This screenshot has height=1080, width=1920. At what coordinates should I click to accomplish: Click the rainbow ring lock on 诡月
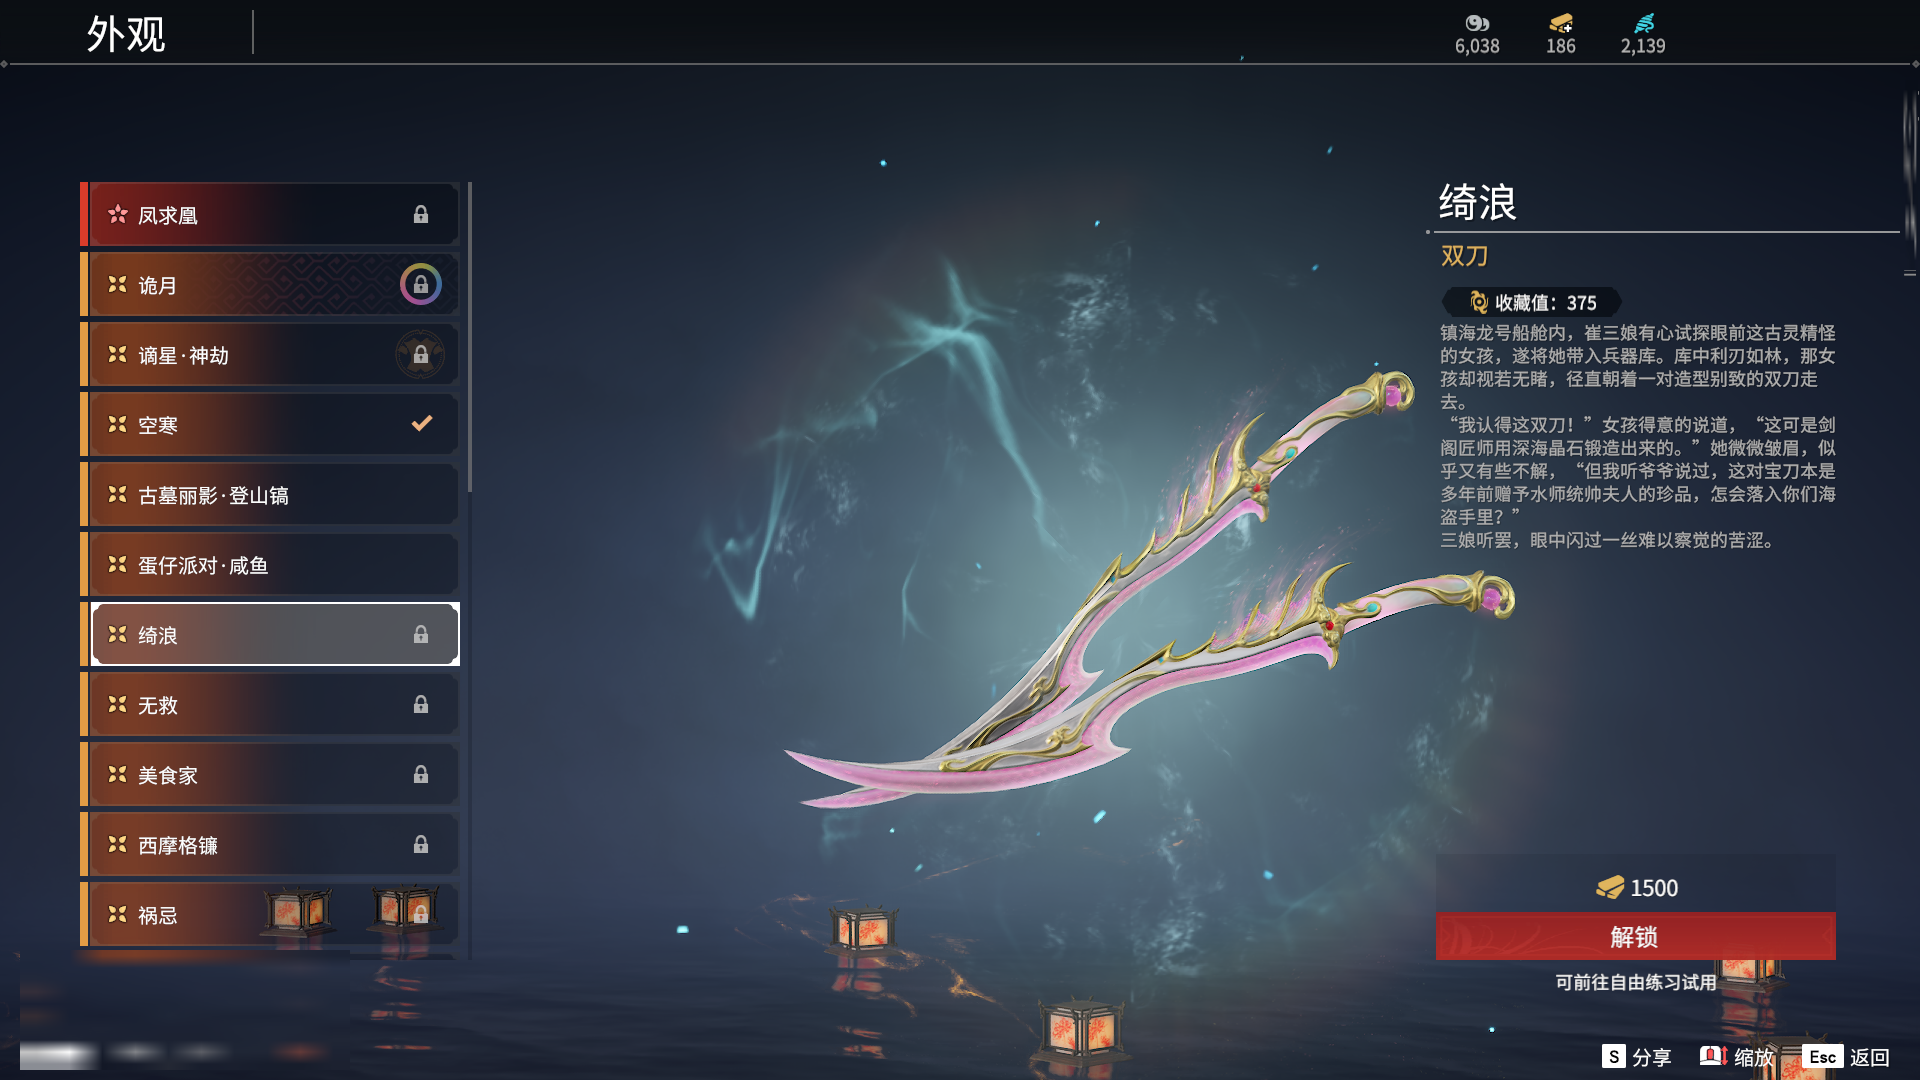pos(421,285)
